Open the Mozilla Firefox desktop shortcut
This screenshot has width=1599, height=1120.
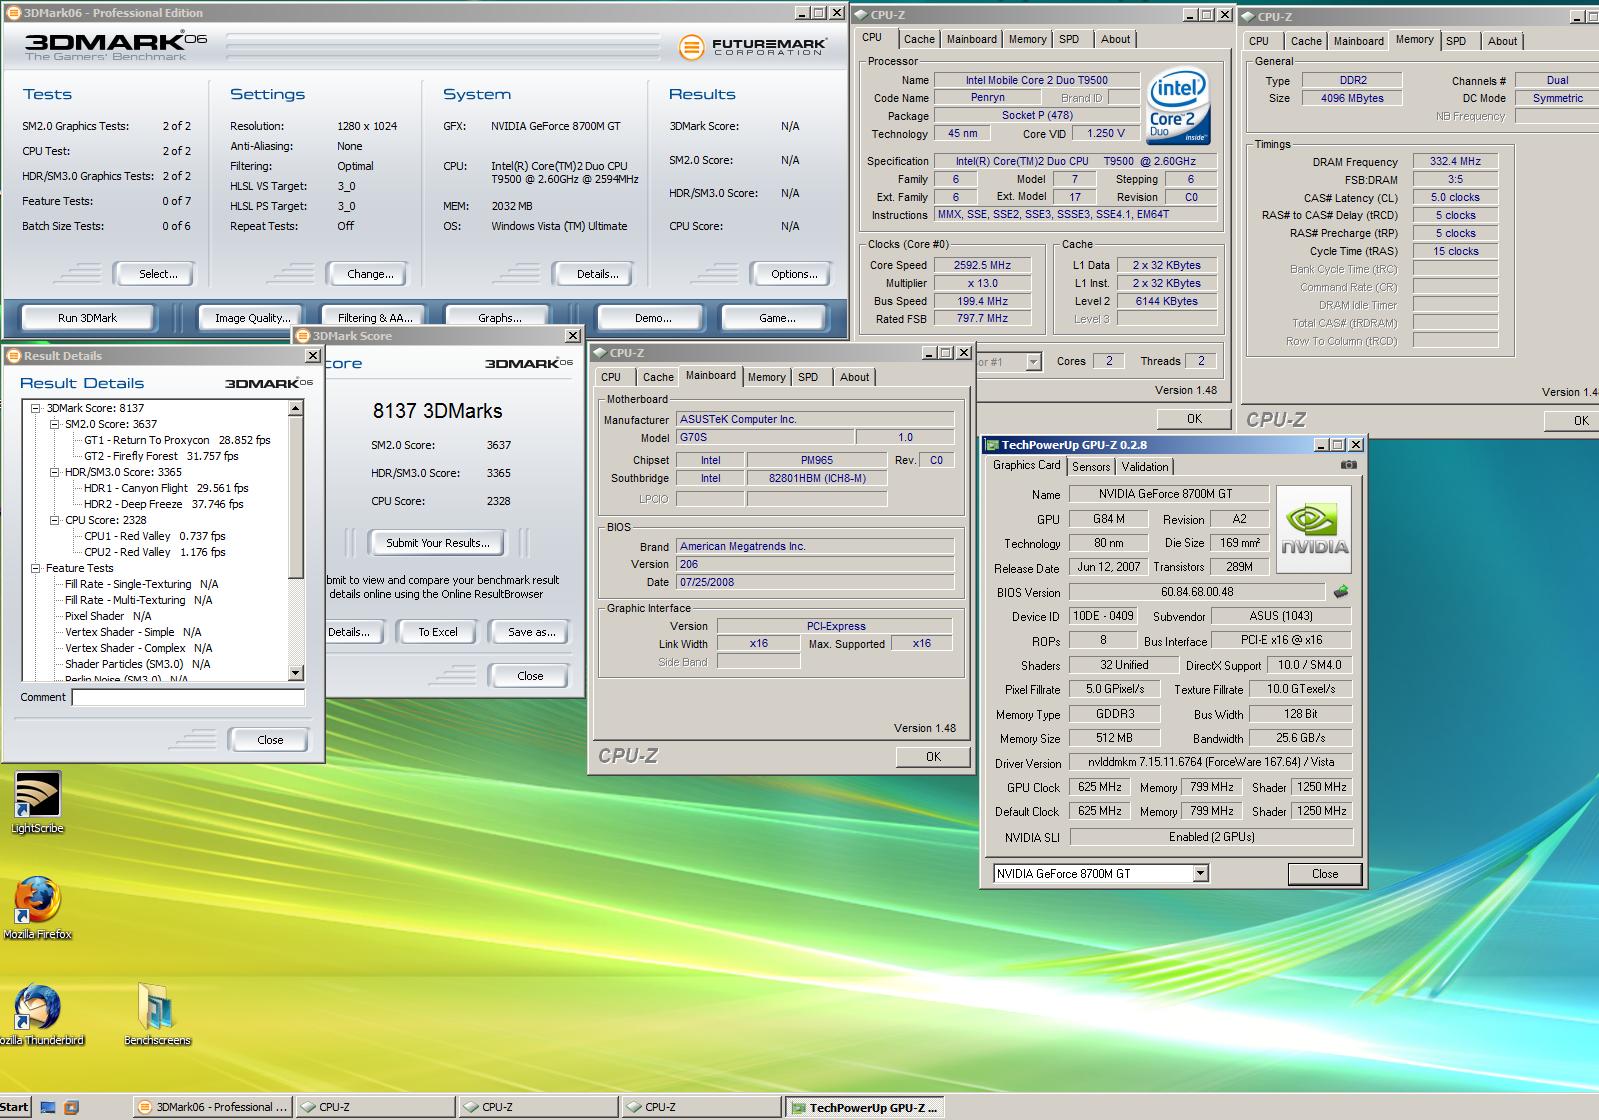[37, 907]
